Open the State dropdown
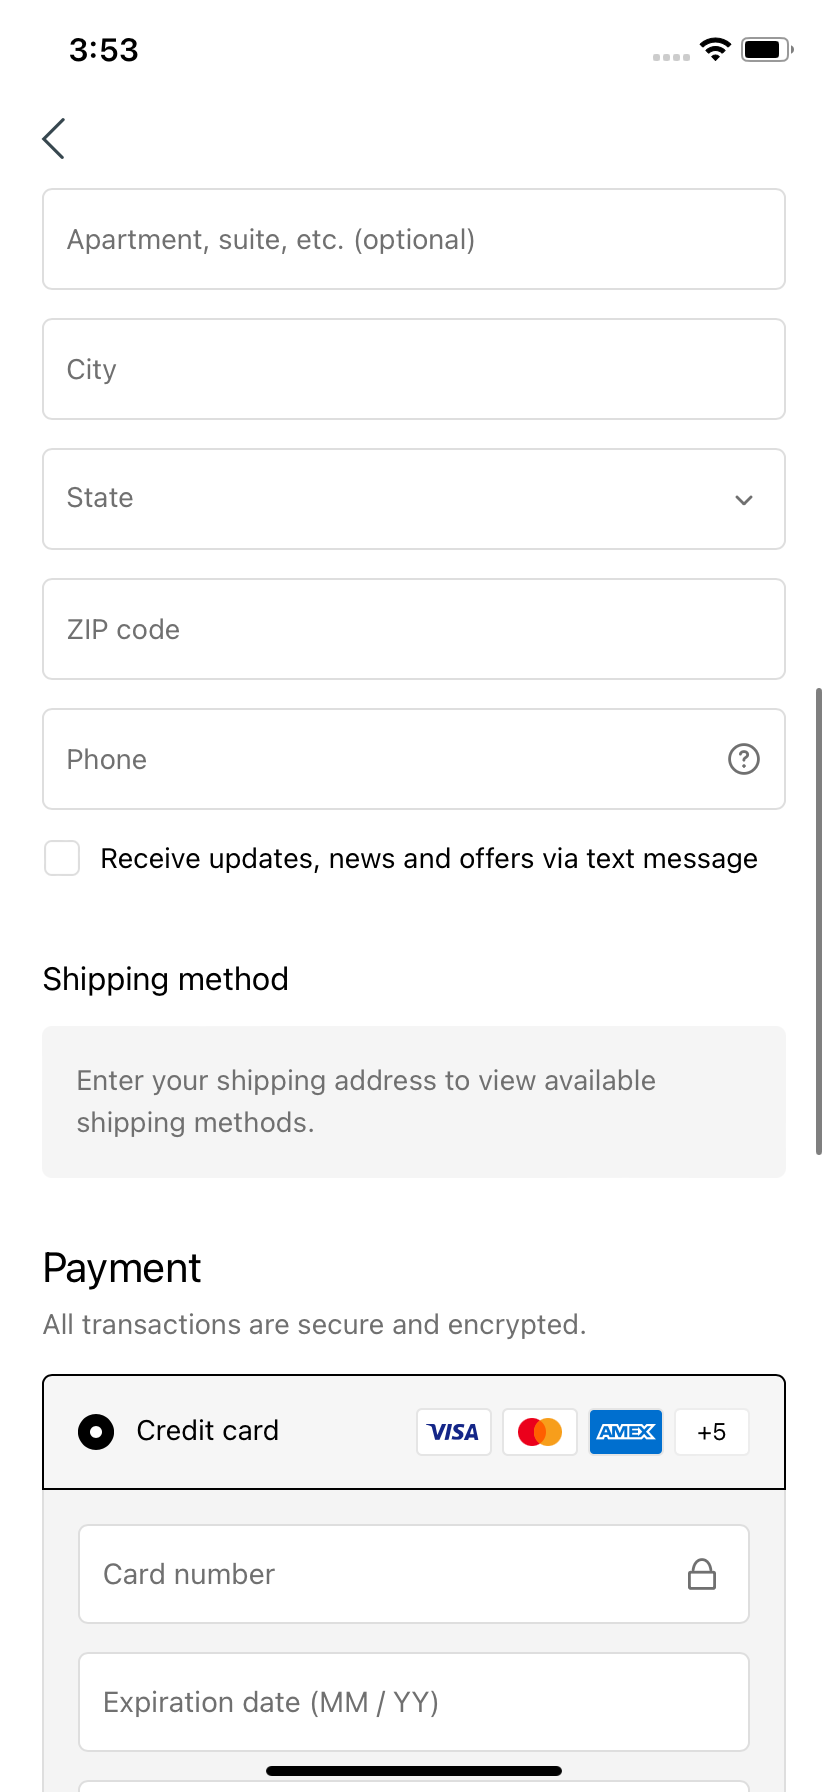The image size is (828, 1792). coord(414,499)
